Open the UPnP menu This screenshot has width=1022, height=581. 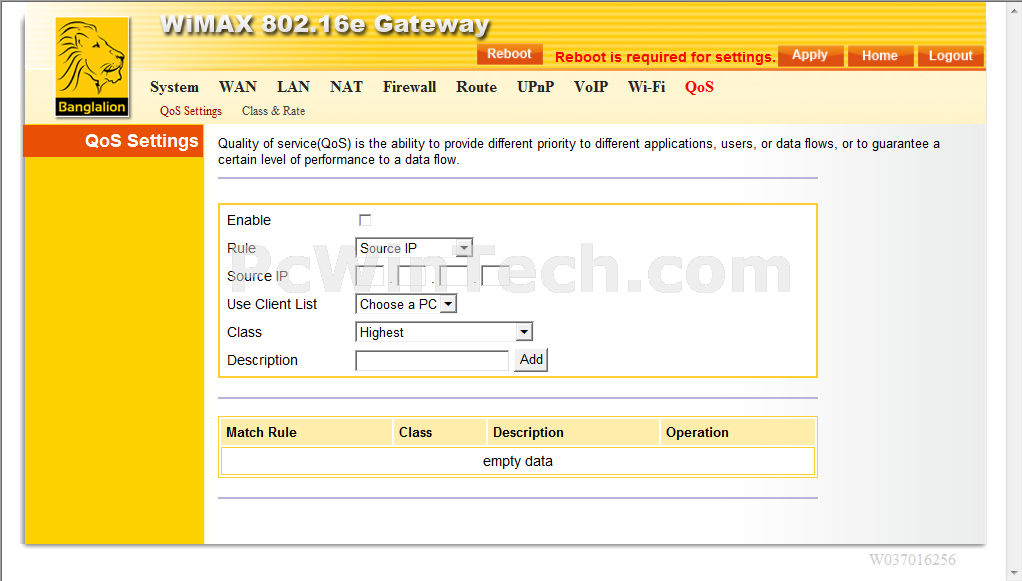(535, 87)
